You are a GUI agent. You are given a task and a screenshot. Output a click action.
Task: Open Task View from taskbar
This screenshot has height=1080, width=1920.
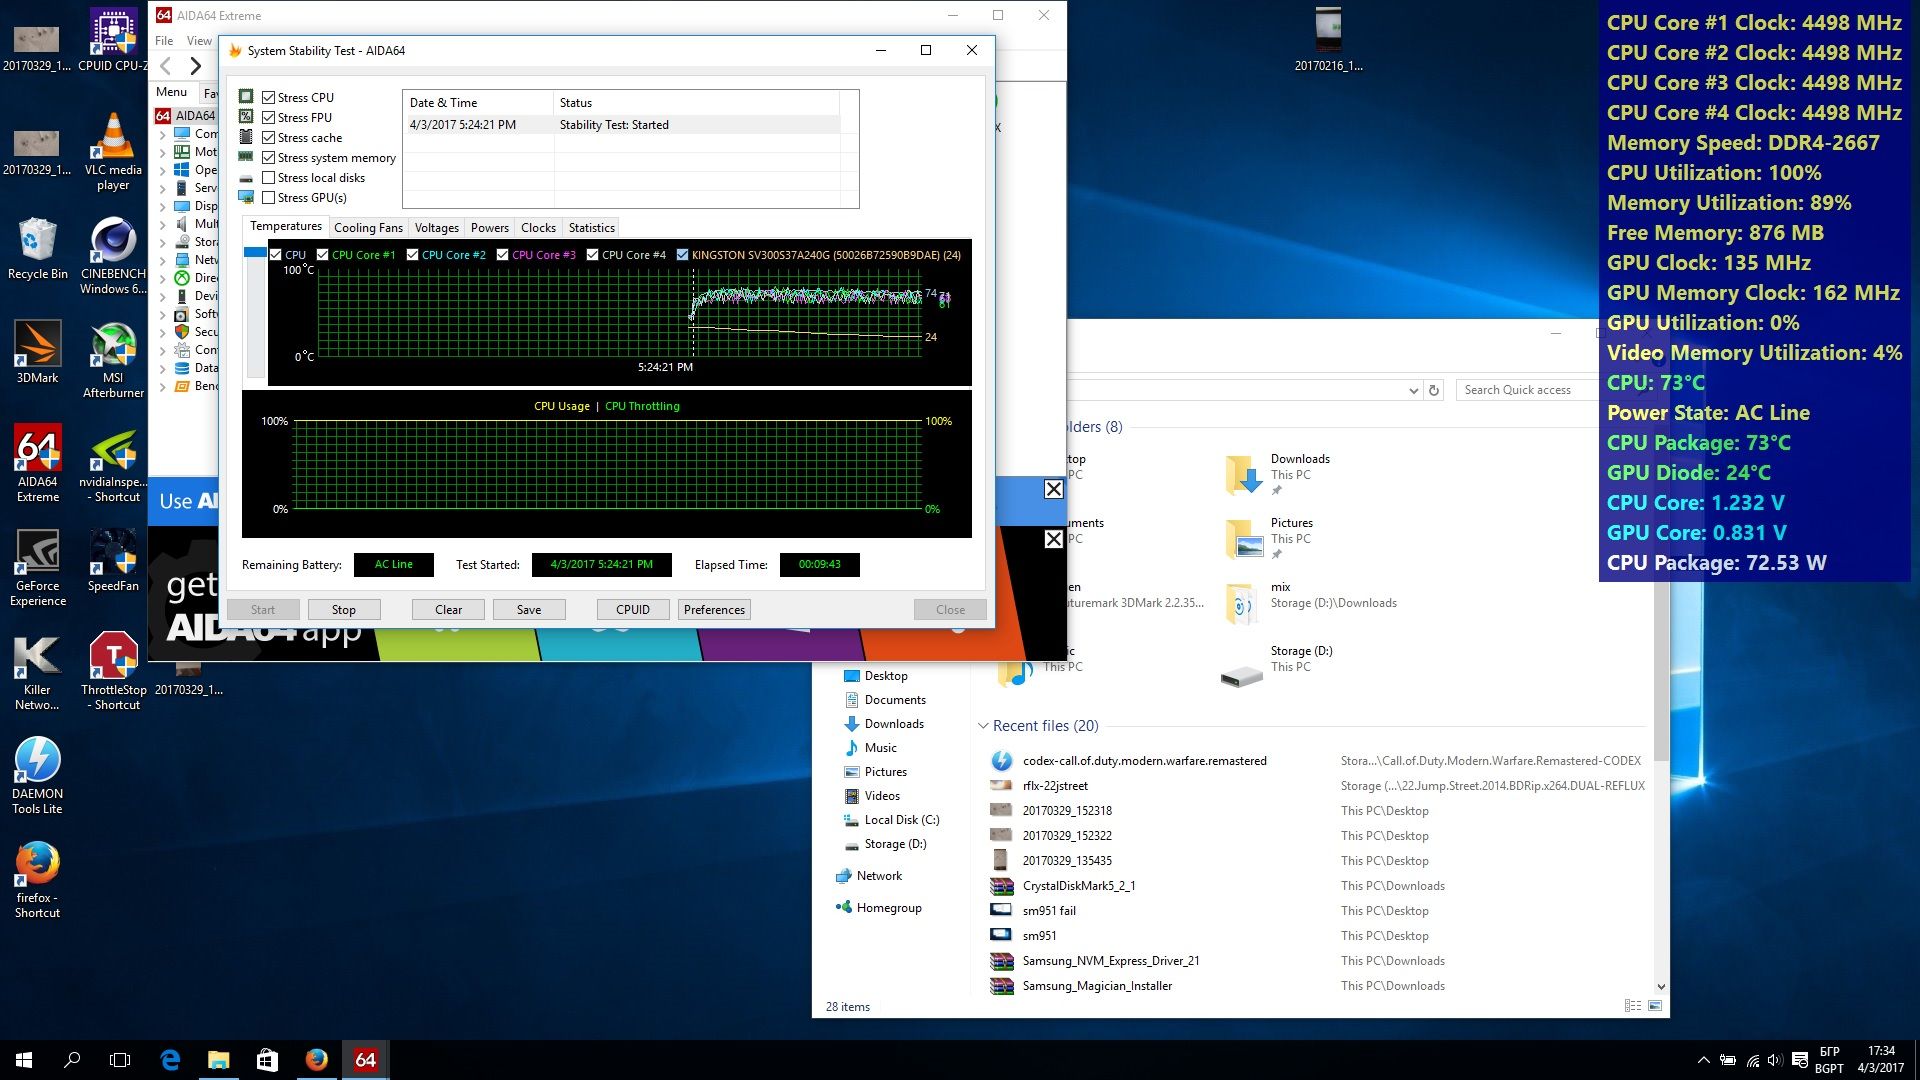pyautogui.click(x=120, y=1060)
